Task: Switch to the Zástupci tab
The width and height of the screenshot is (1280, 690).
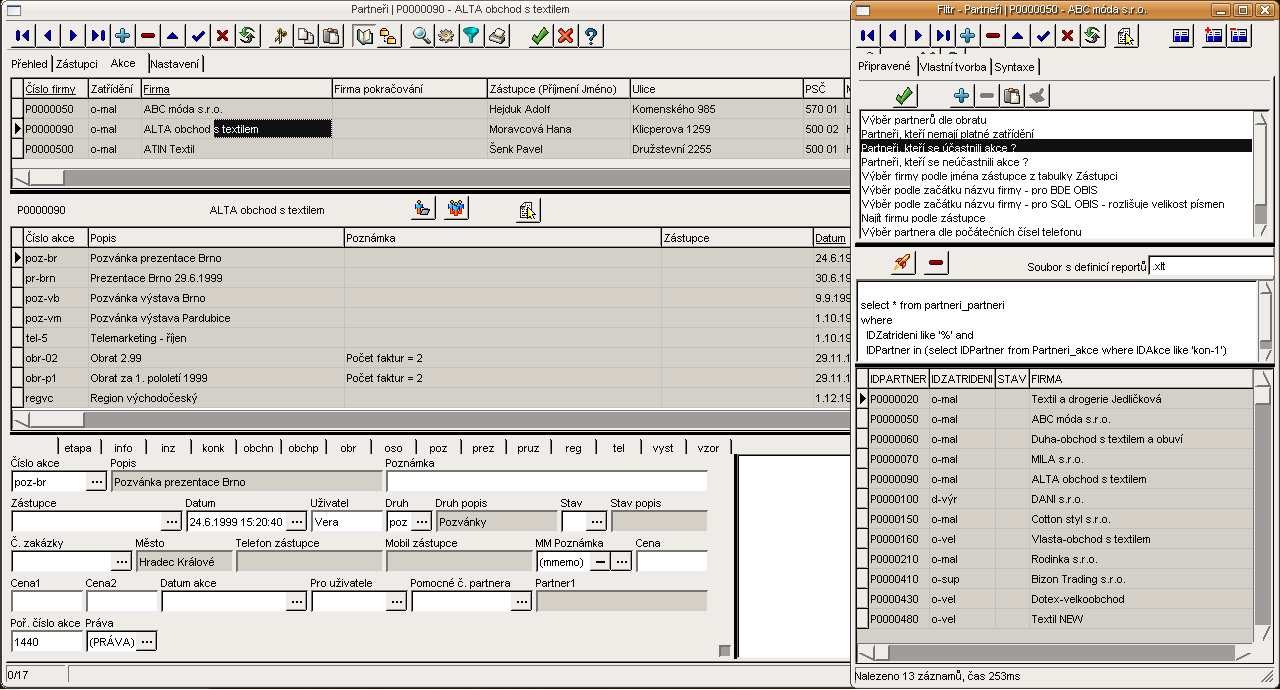Action: click(77, 64)
